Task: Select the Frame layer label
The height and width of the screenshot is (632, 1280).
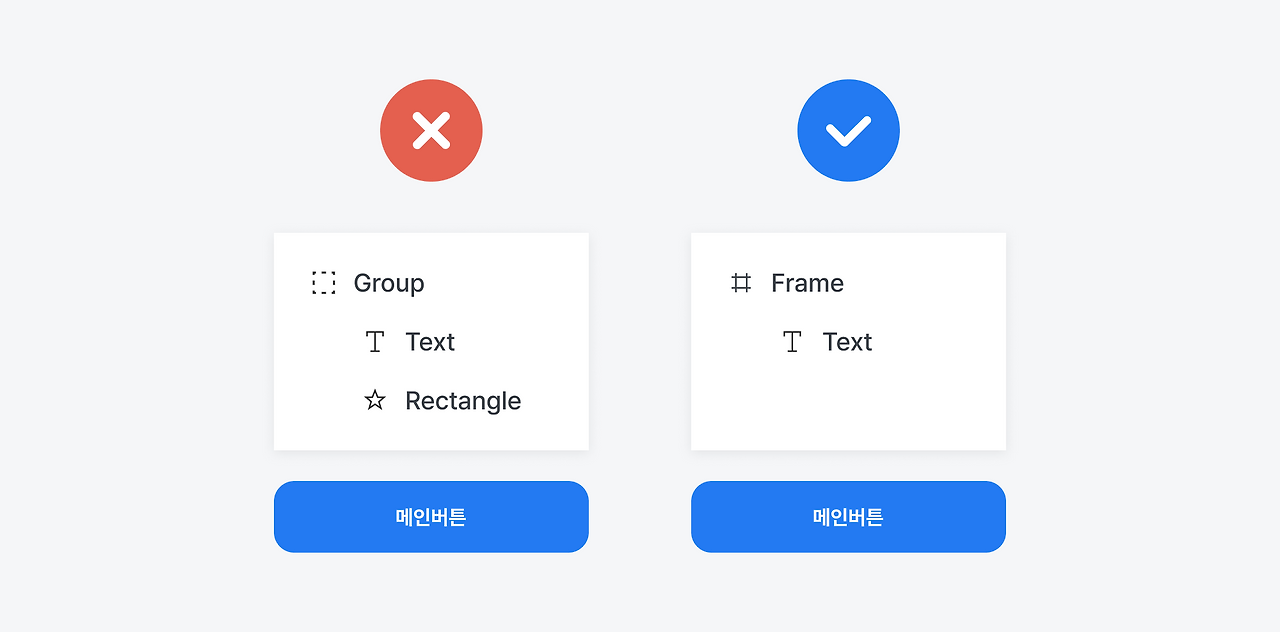Action: pyautogui.click(x=807, y=283)
